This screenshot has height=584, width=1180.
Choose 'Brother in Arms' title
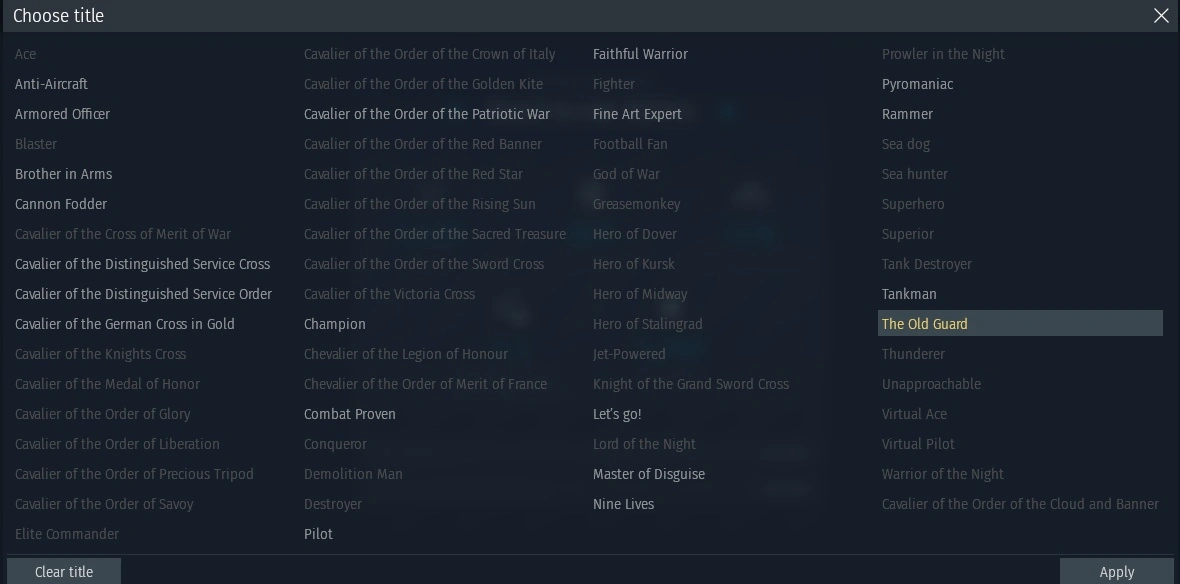[x=63, y=174]
